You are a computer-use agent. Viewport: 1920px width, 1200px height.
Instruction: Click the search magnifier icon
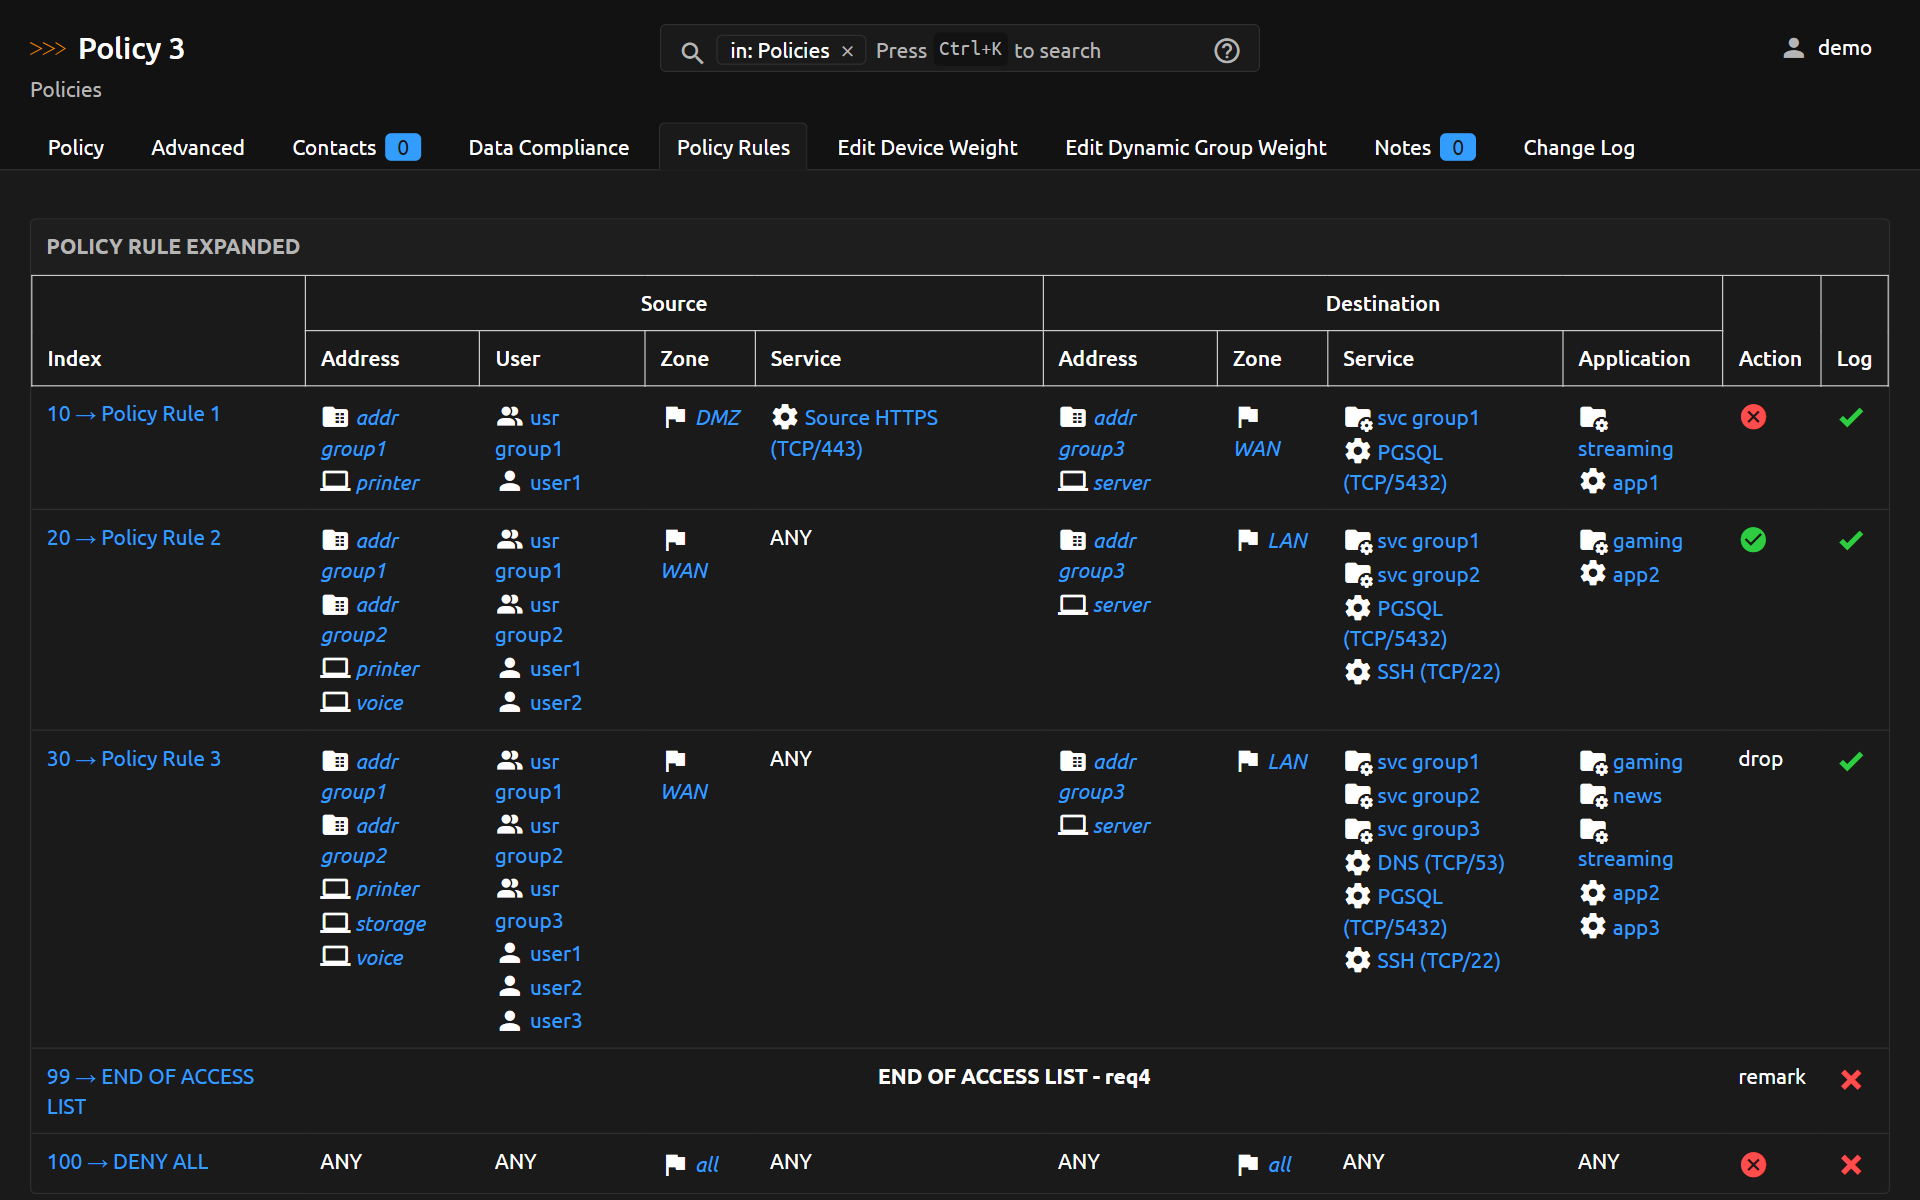pos(691,52)
